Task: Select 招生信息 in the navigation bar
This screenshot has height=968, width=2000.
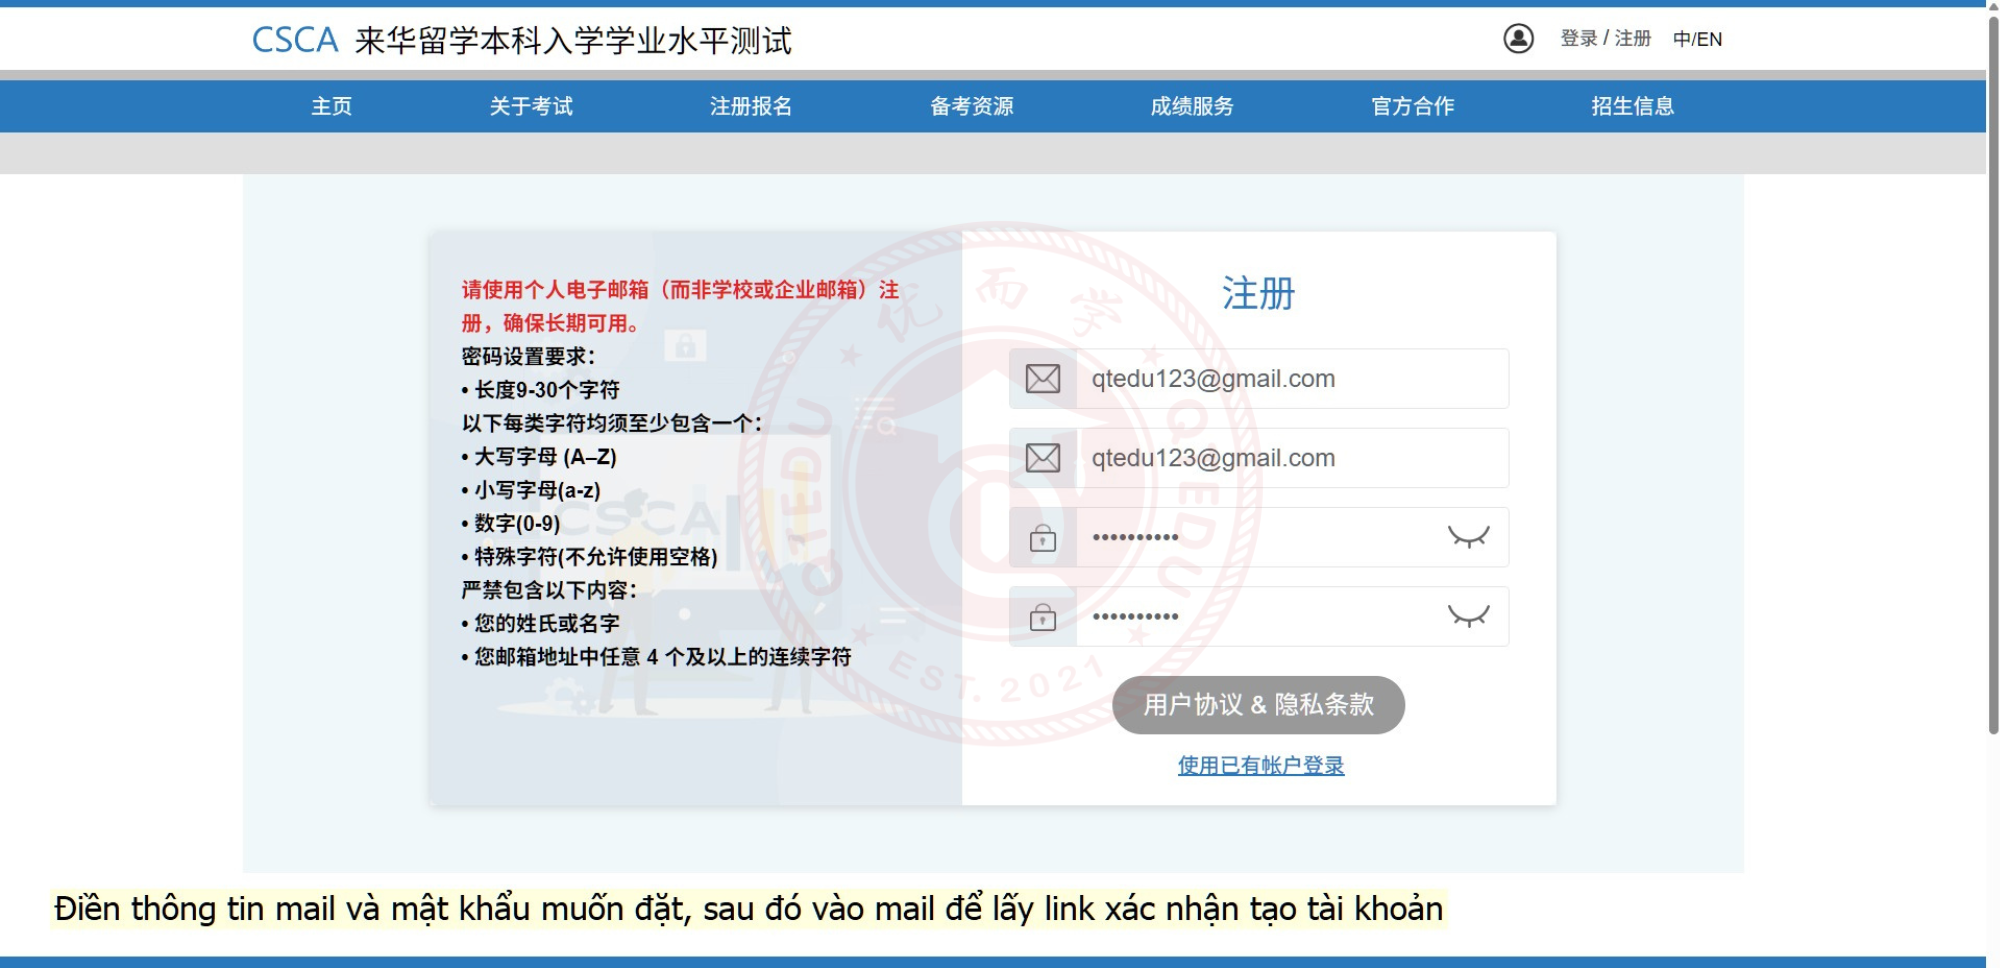Action: click(1632, 106)
